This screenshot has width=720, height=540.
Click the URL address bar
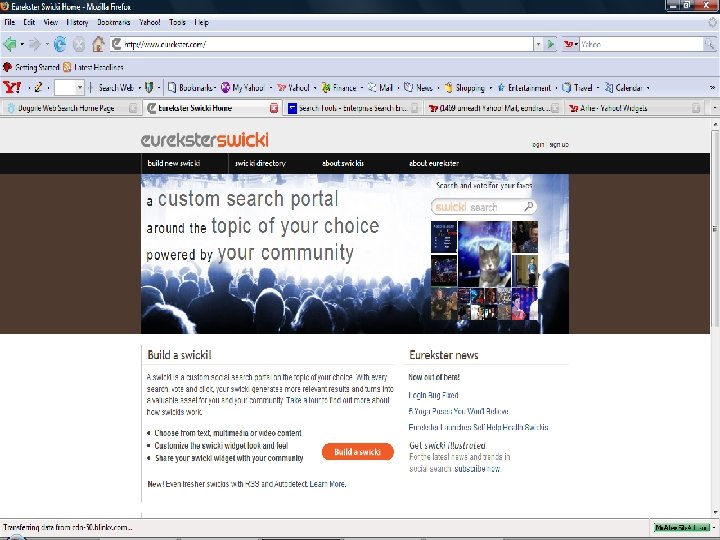point(322,44)
